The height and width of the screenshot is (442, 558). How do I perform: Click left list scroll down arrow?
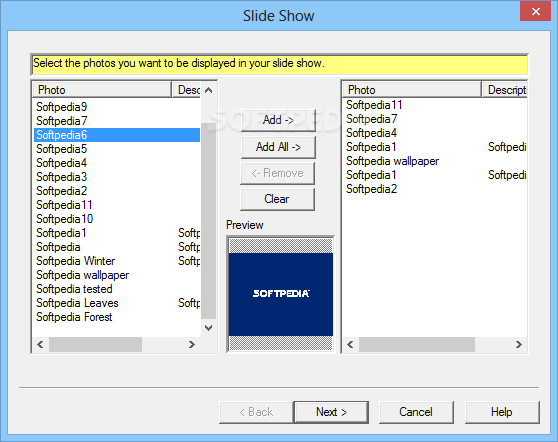(x=209, y=328)
